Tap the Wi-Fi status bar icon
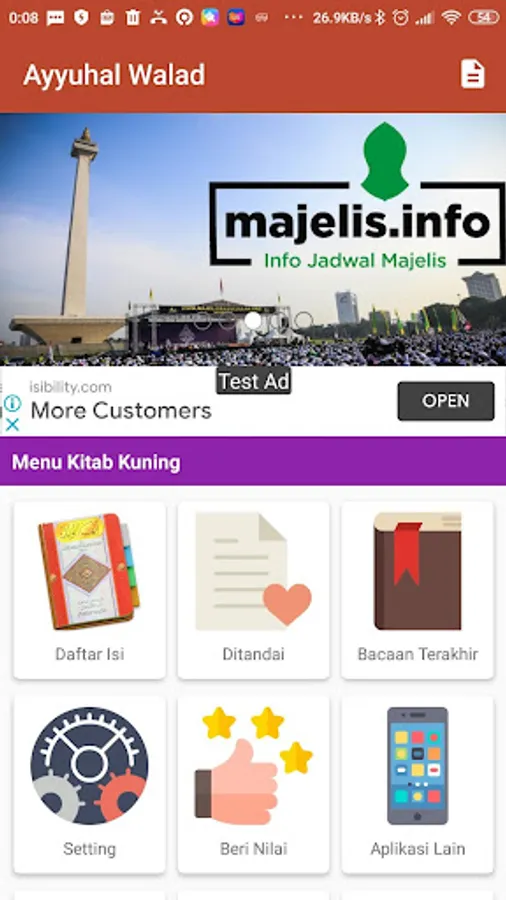Viewport: 506px width, 900px height. click(451, 18)
